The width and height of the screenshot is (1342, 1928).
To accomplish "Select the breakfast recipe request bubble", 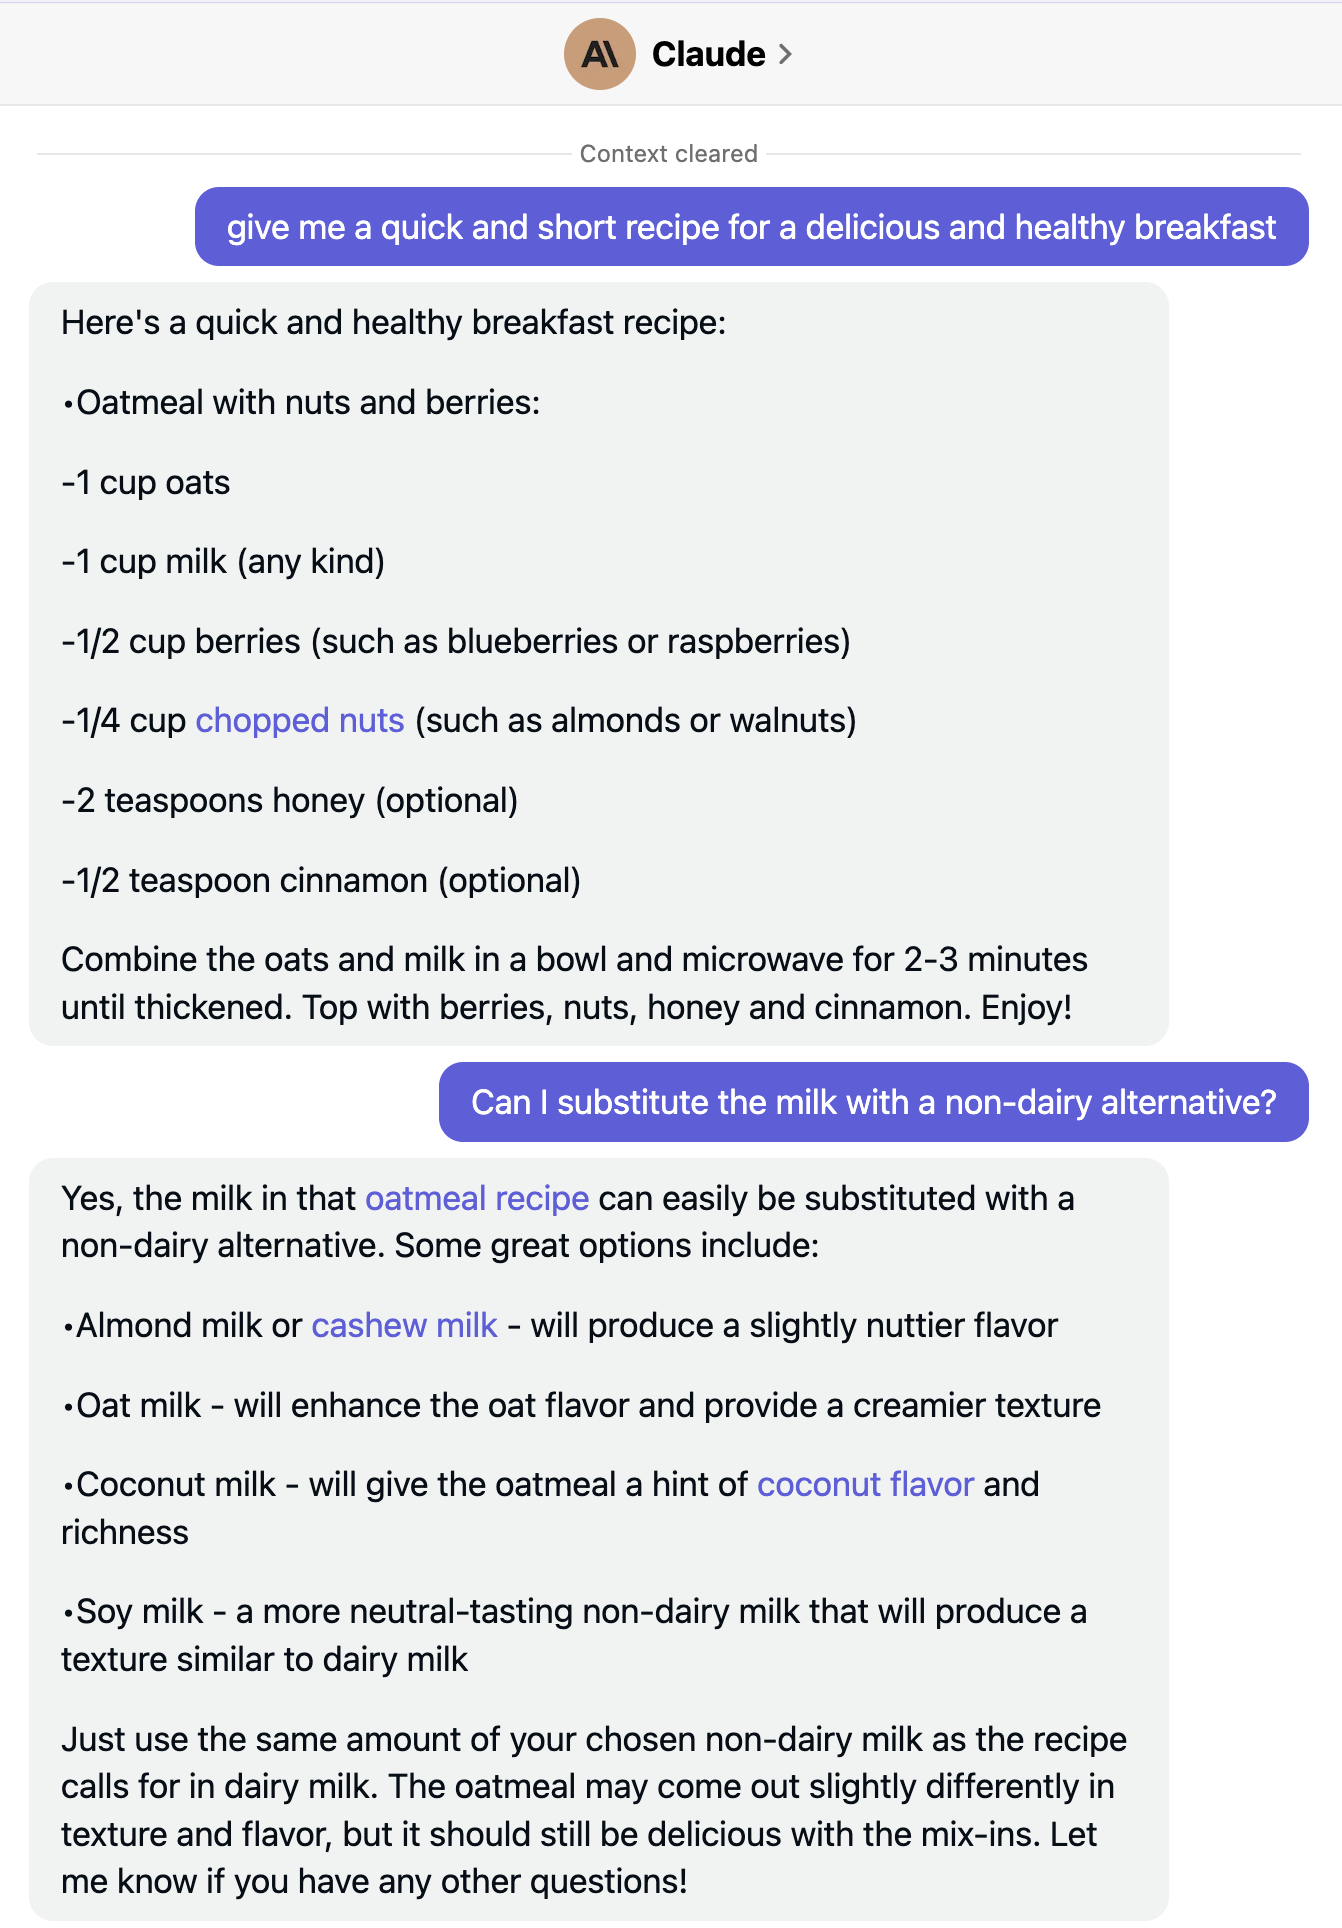I will coord(751,227).
